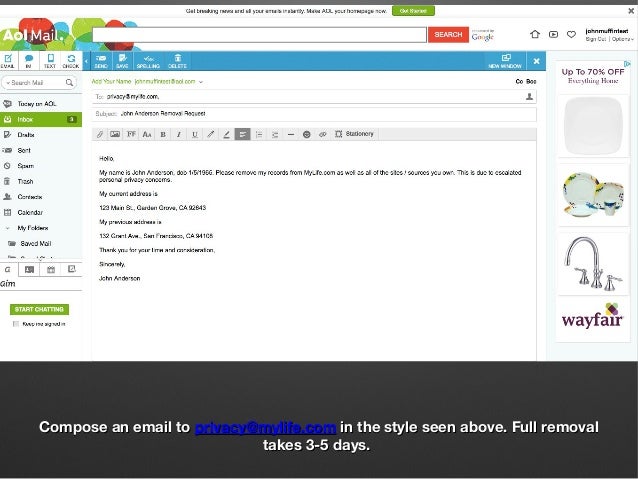Click the green Get Started button
This screenshot has width=638, height=479.
tap(413, 11)
